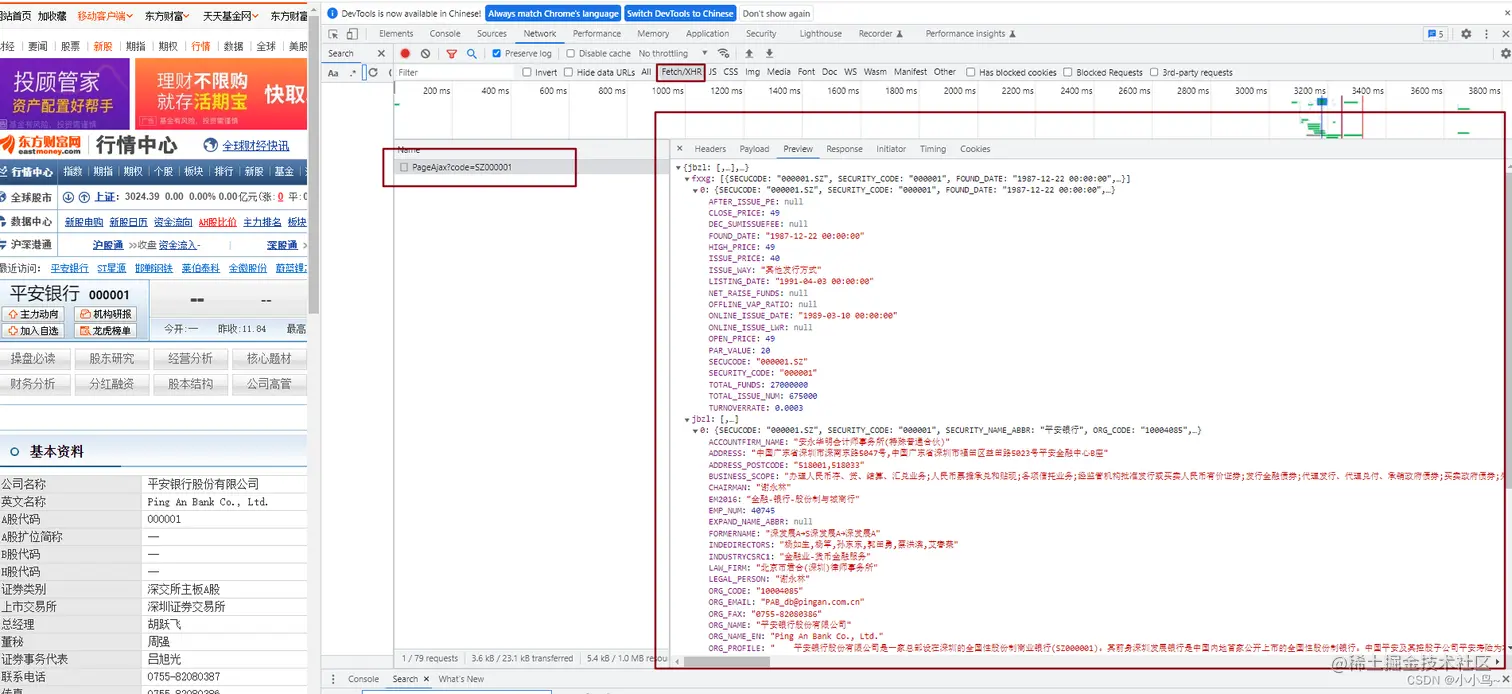Switch to the Elements panel tab
Screen dimensions: 1512x694
(x=396, y=33)
